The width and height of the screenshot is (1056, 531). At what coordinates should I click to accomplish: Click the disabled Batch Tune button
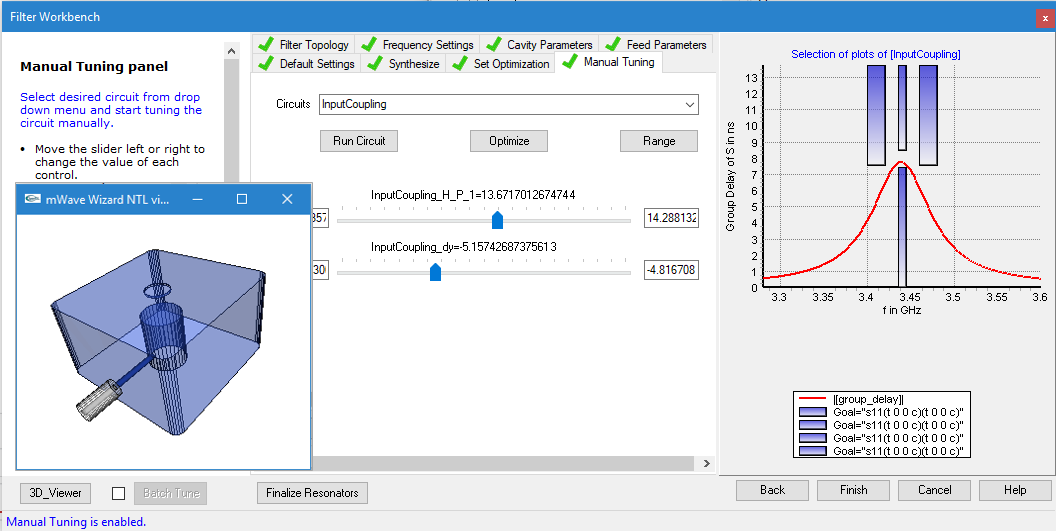point(170,493)
